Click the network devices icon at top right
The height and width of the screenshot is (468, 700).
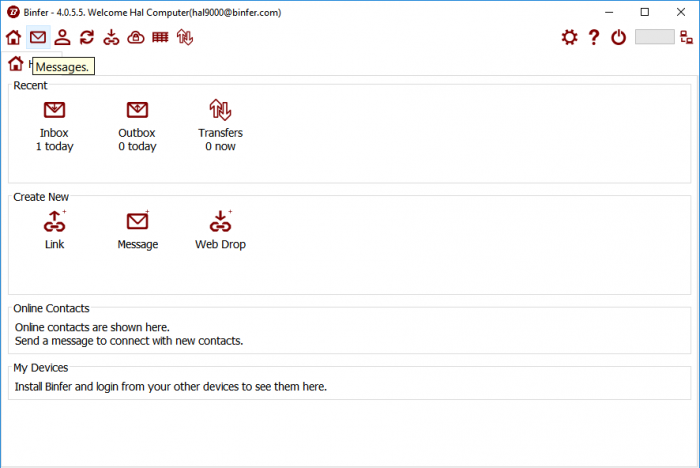point(686,38)
